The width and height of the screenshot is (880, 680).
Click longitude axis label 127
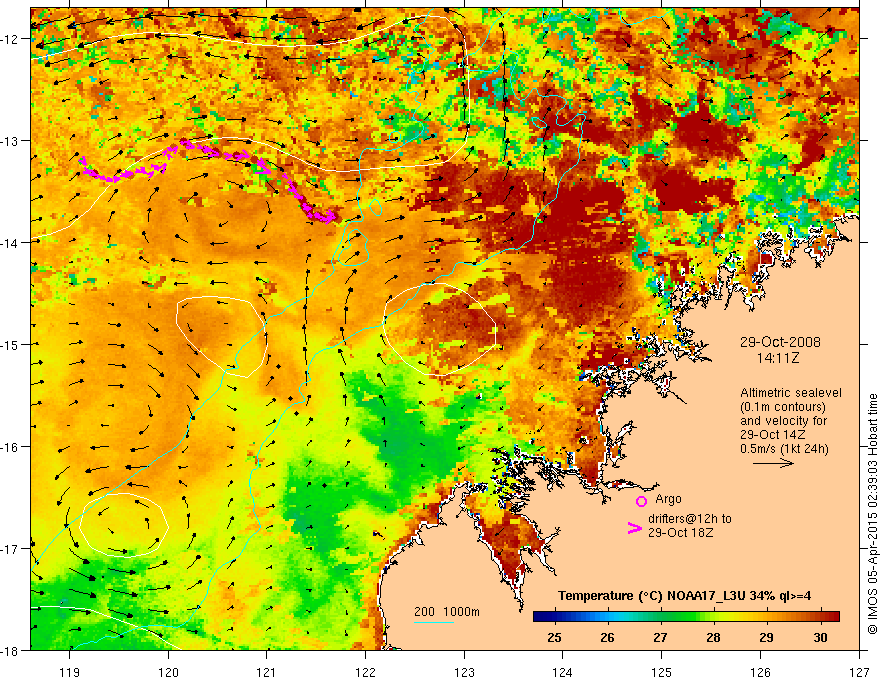coord(859,672)
